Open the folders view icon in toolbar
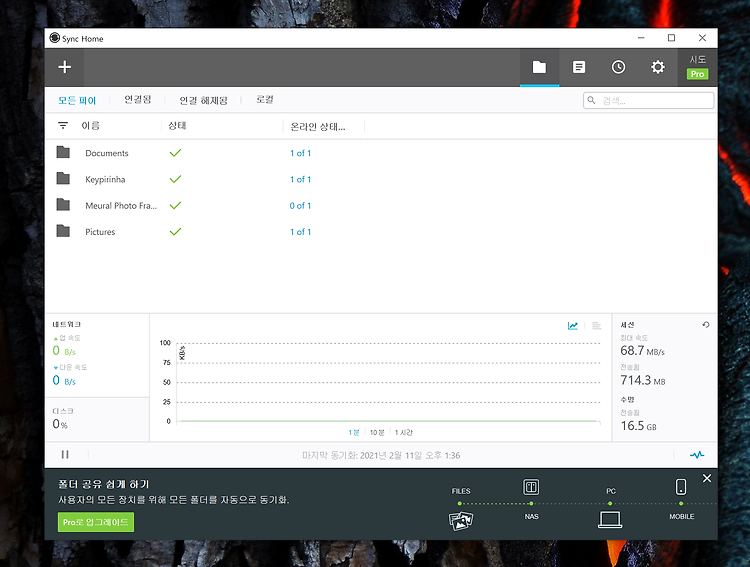Screen dimensions: 750x567 (x=539, y=67)
